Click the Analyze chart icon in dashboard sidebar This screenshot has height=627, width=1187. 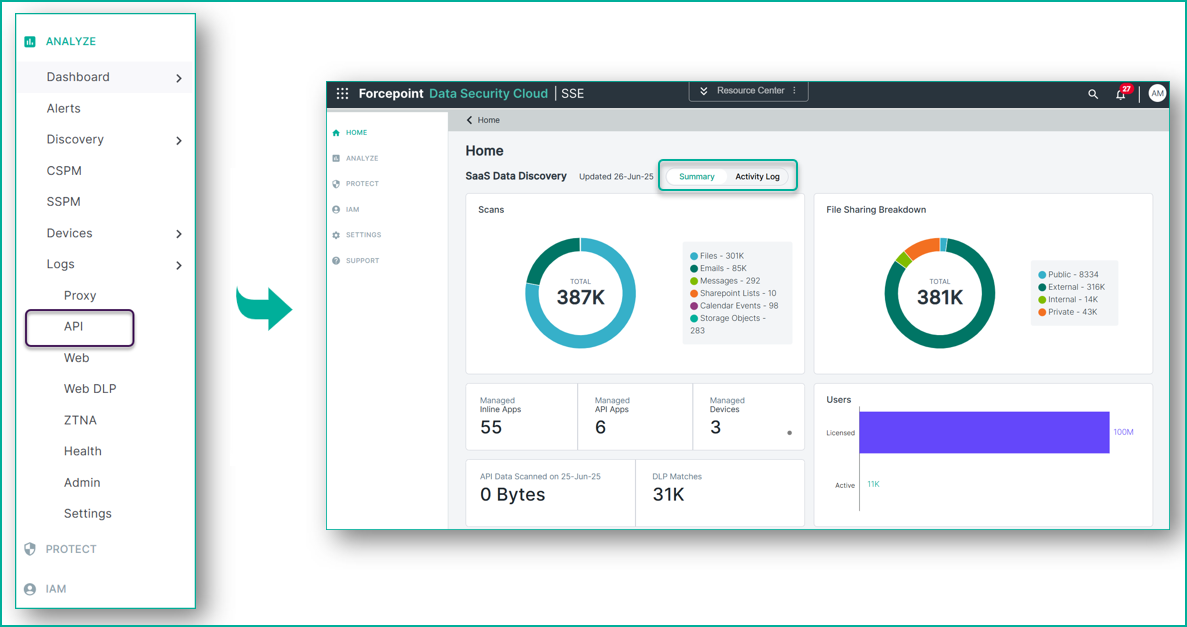pos(336,158)
